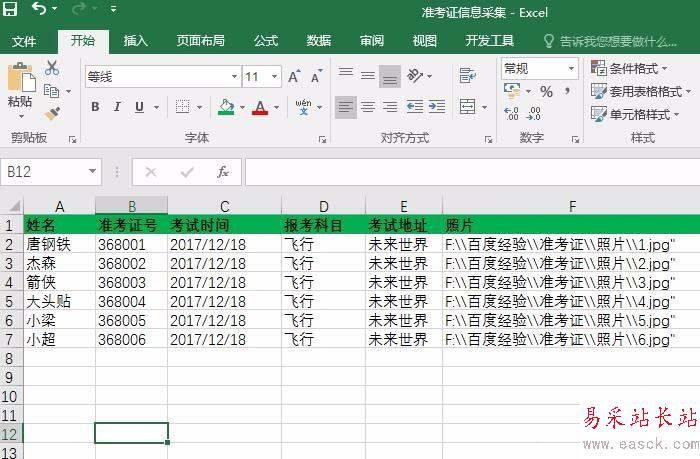Open the 剪贴板 pane launcher
Screen dimensions: 700x459
click(72, 140)
